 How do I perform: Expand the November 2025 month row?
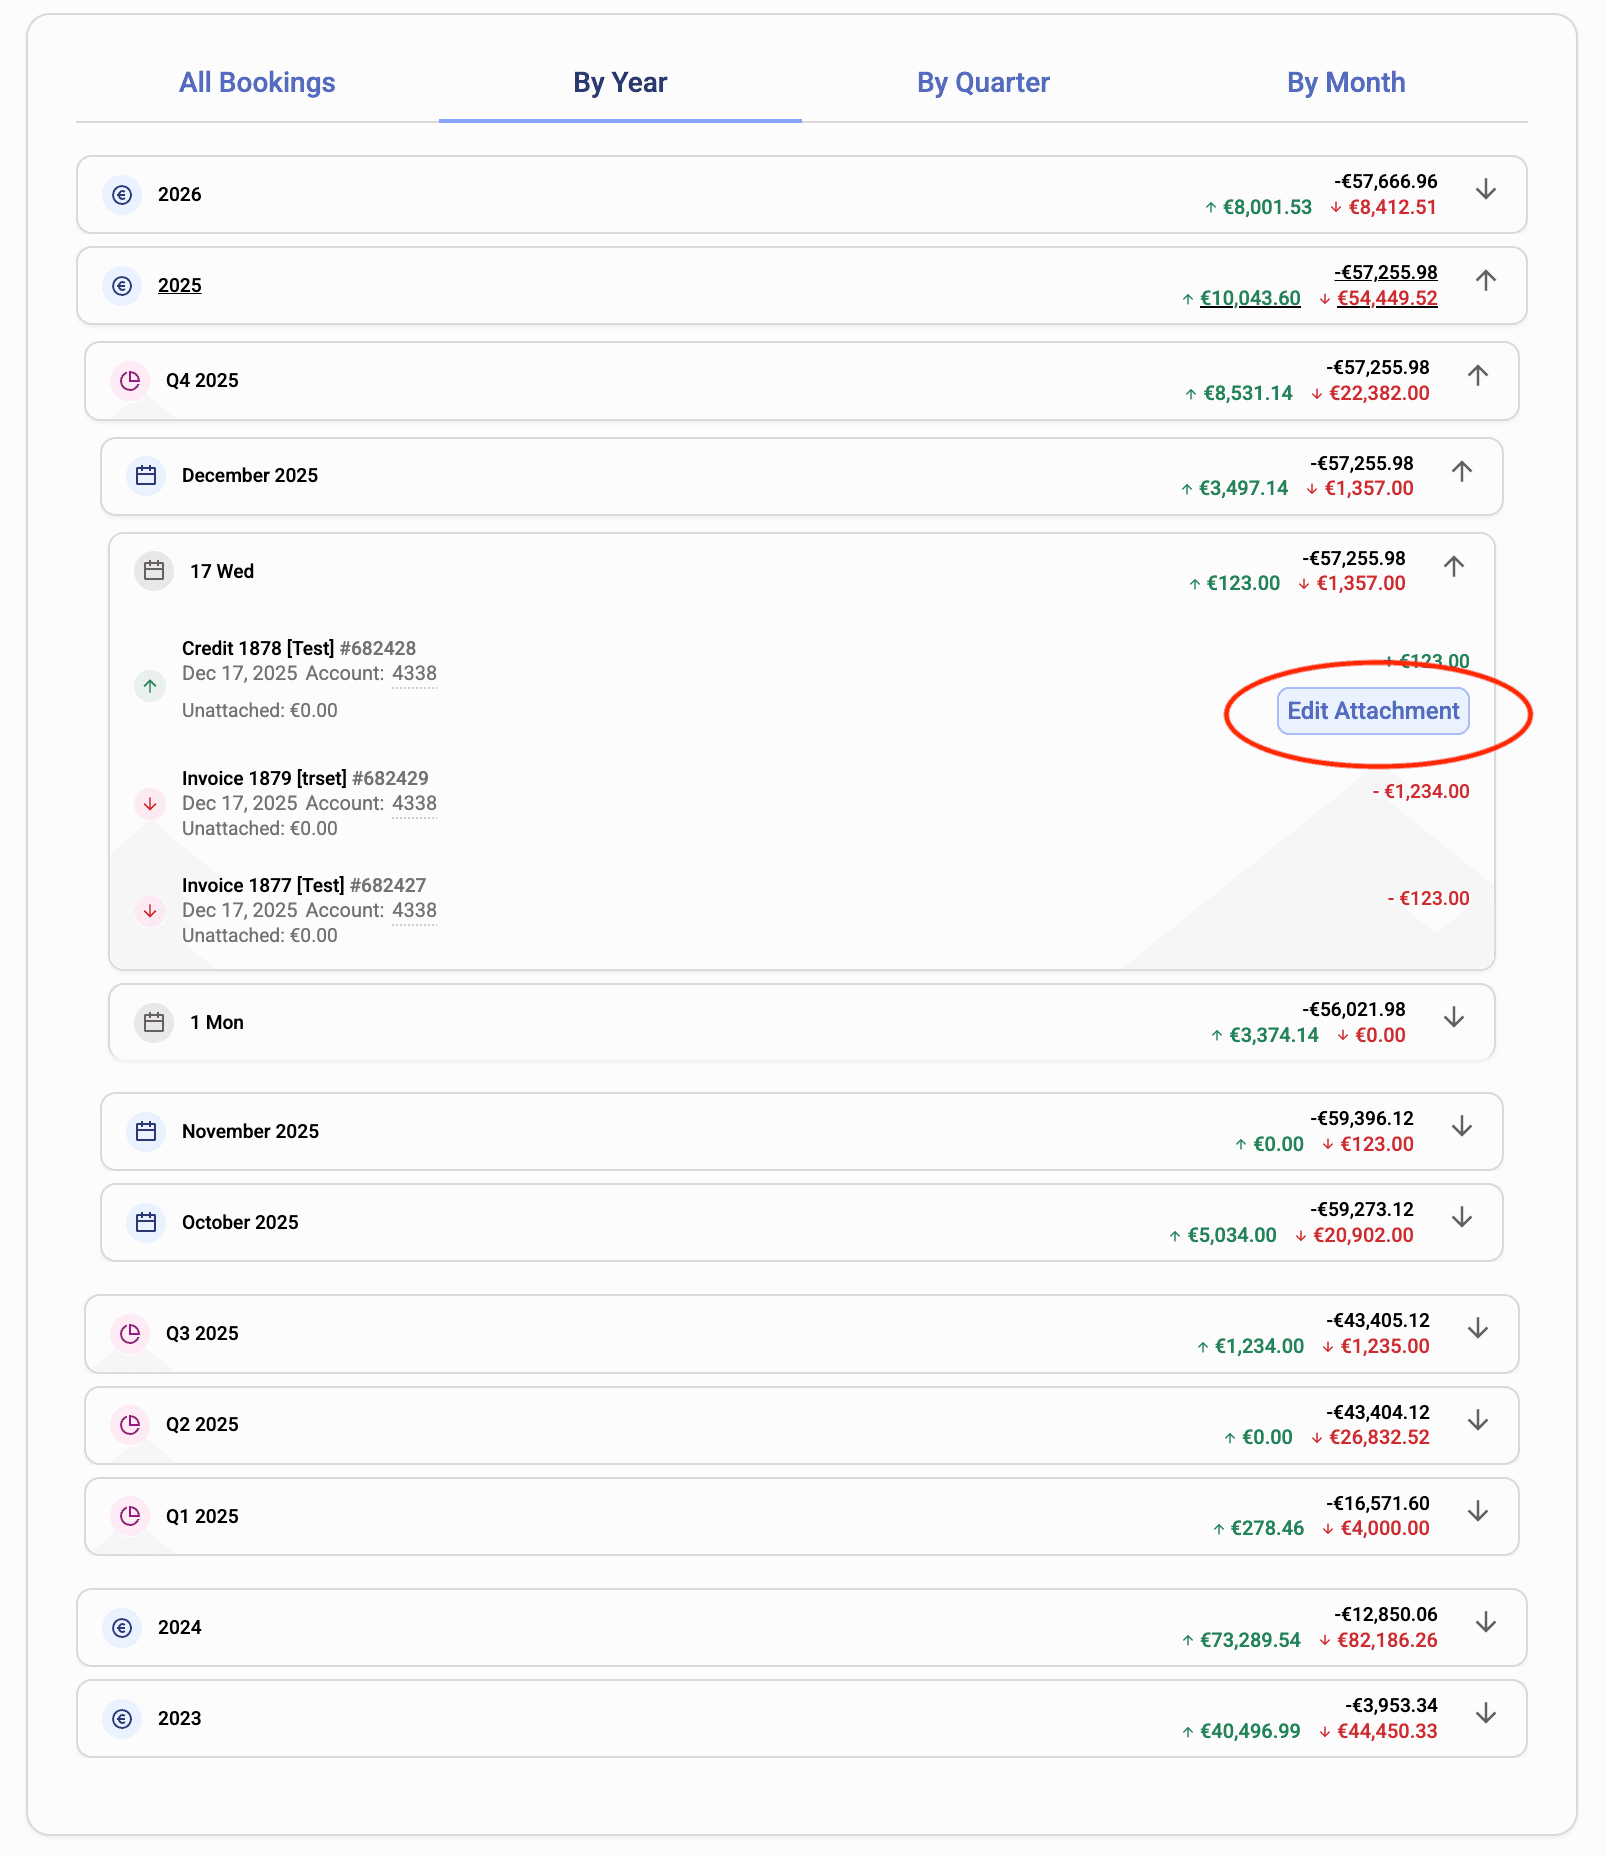[x=1462, y=1127]
